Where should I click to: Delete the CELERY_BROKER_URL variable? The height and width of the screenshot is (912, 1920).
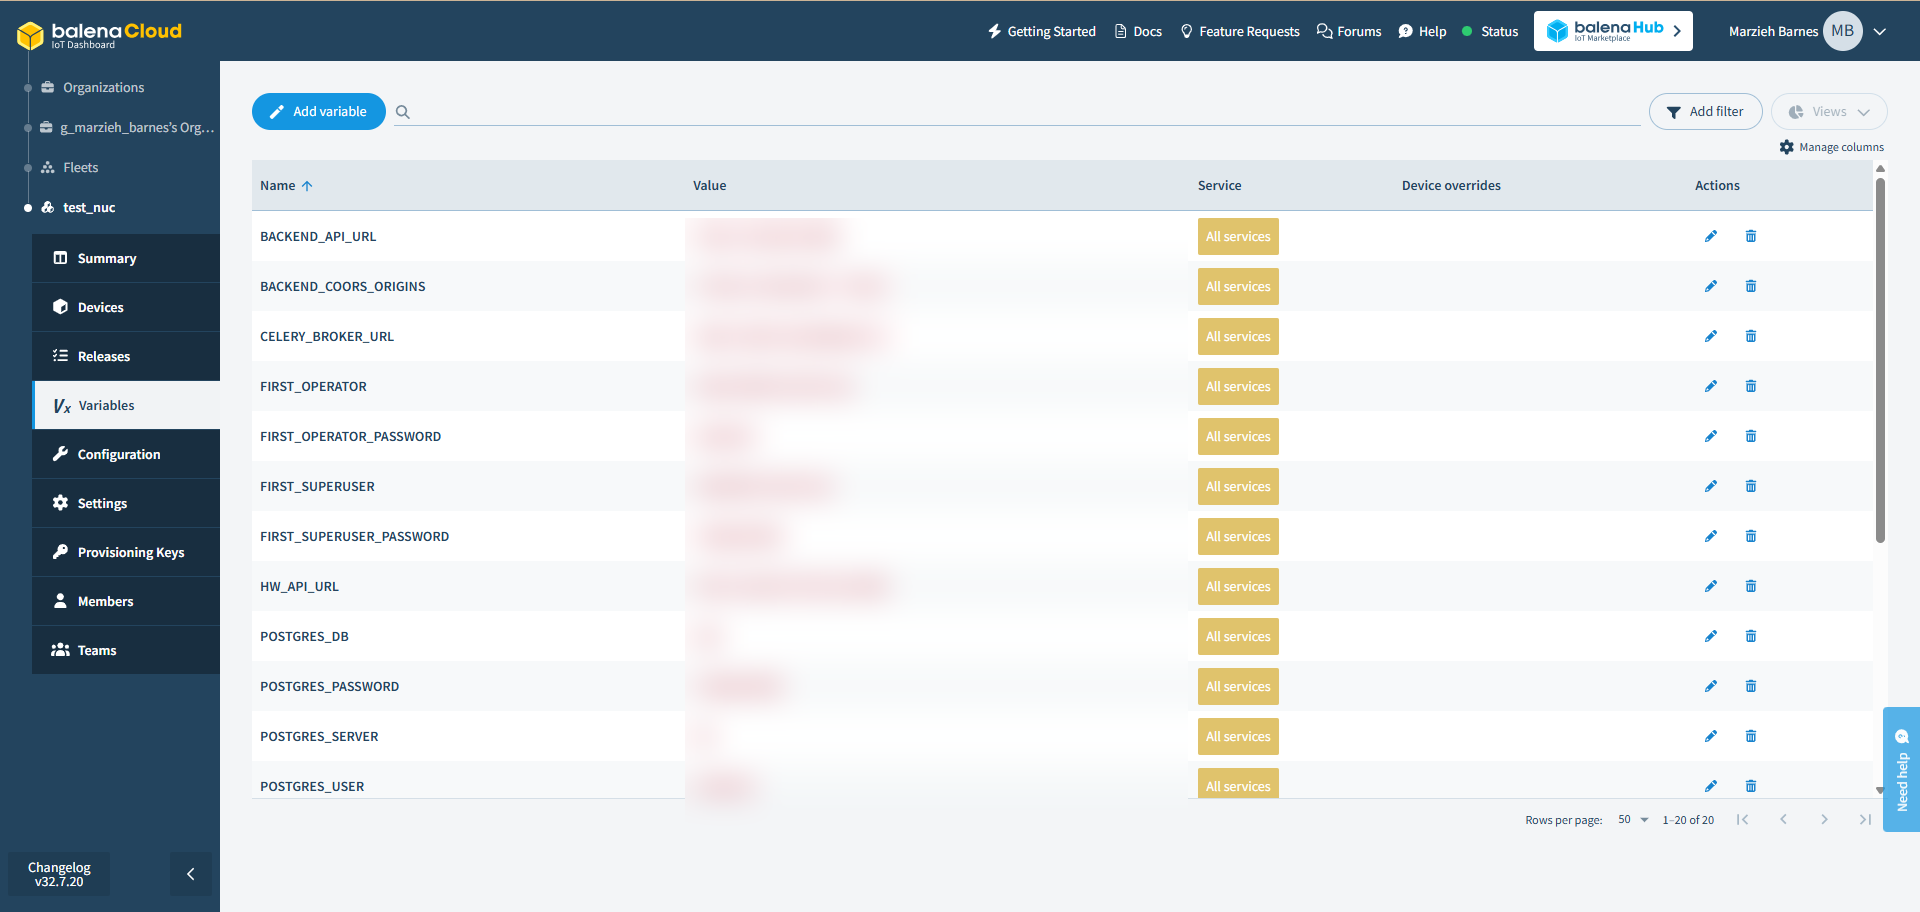tap(1751, 336)
